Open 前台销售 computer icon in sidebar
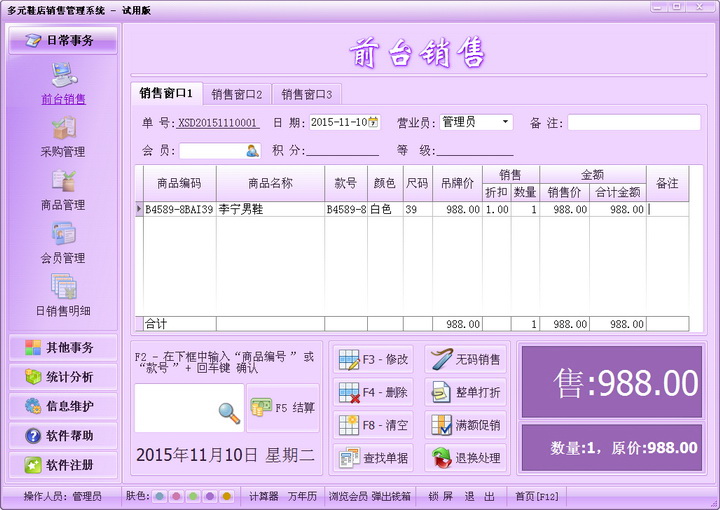Image resolution: width=720 pixels, height=510 pixels. (x=64, y=75)
